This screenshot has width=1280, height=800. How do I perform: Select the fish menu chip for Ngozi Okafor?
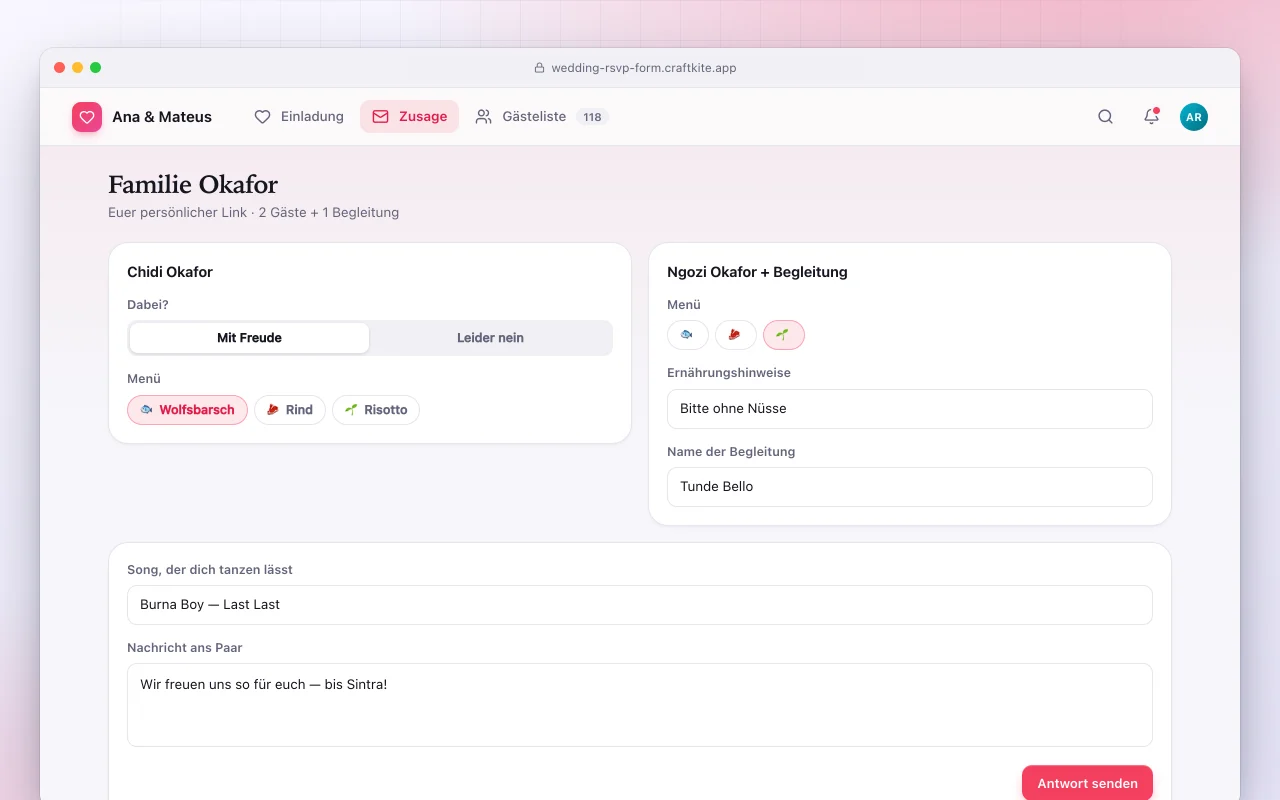pyautogui.click(x=688, y=335)
